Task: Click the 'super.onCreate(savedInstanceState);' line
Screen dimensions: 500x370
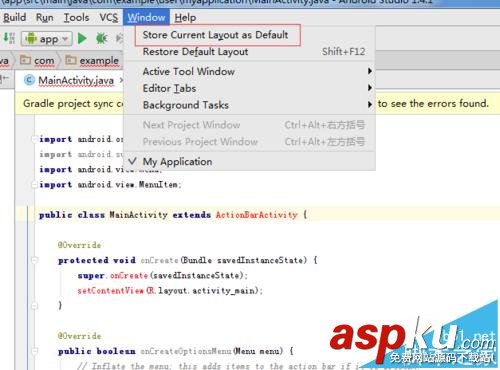Action: 163,276
